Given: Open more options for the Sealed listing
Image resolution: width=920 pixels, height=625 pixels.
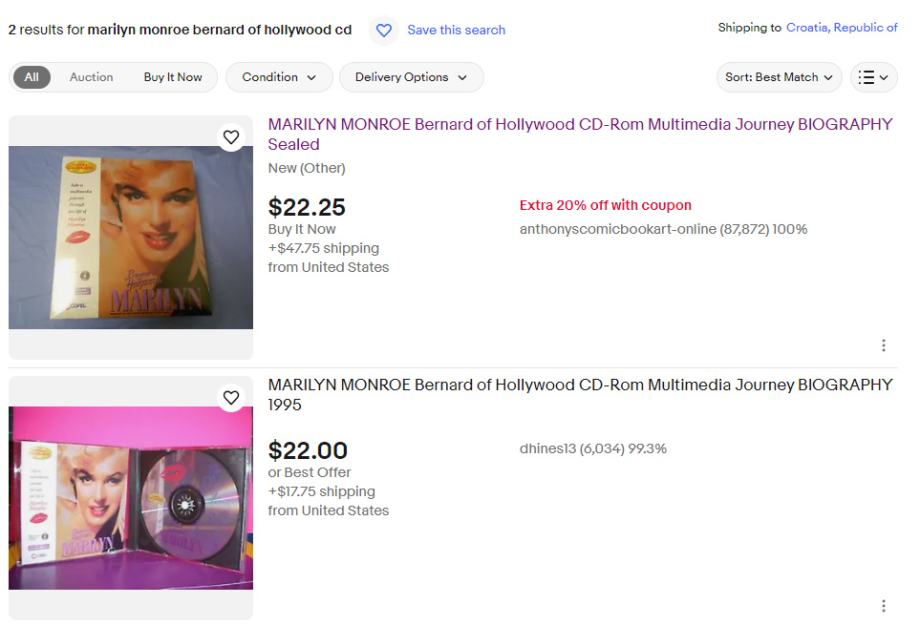Looking at the screenshot, I should click(883, 345).
